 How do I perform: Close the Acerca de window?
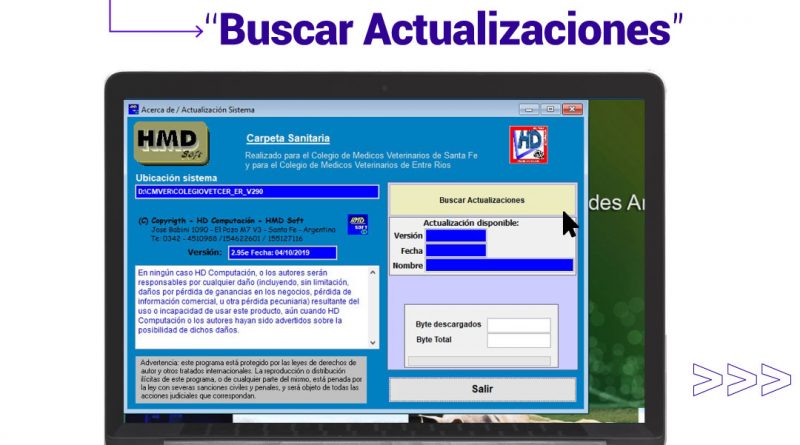[572, 109]
